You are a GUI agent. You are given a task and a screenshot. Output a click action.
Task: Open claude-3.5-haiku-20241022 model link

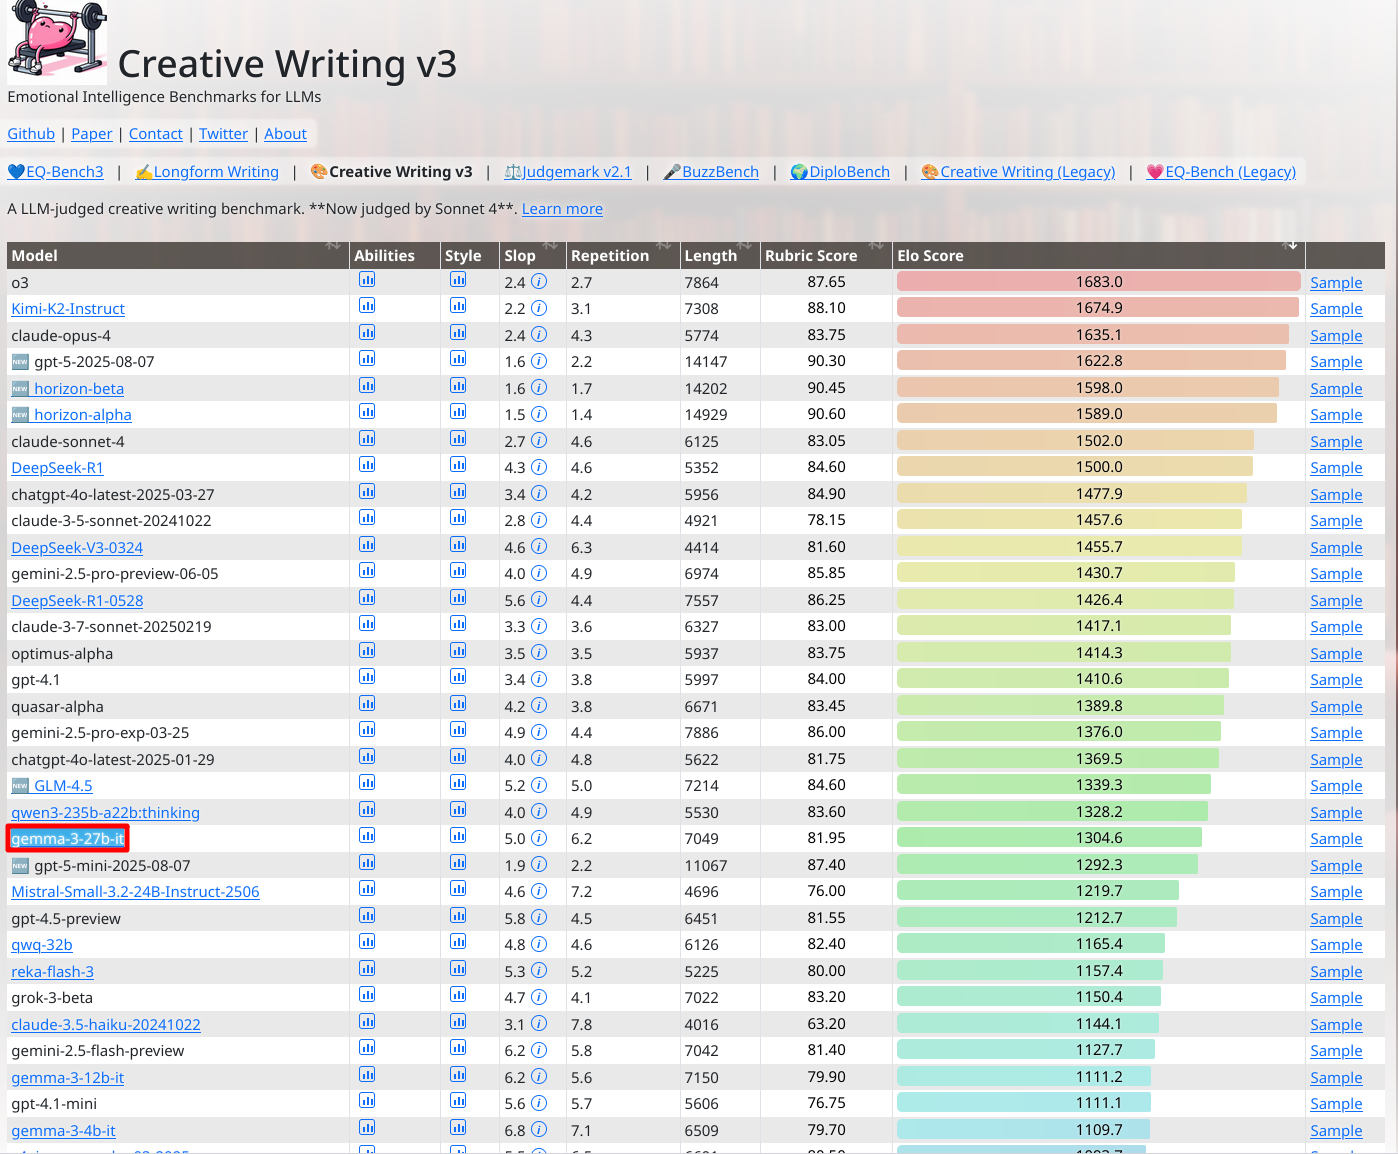coord(106,1025)
